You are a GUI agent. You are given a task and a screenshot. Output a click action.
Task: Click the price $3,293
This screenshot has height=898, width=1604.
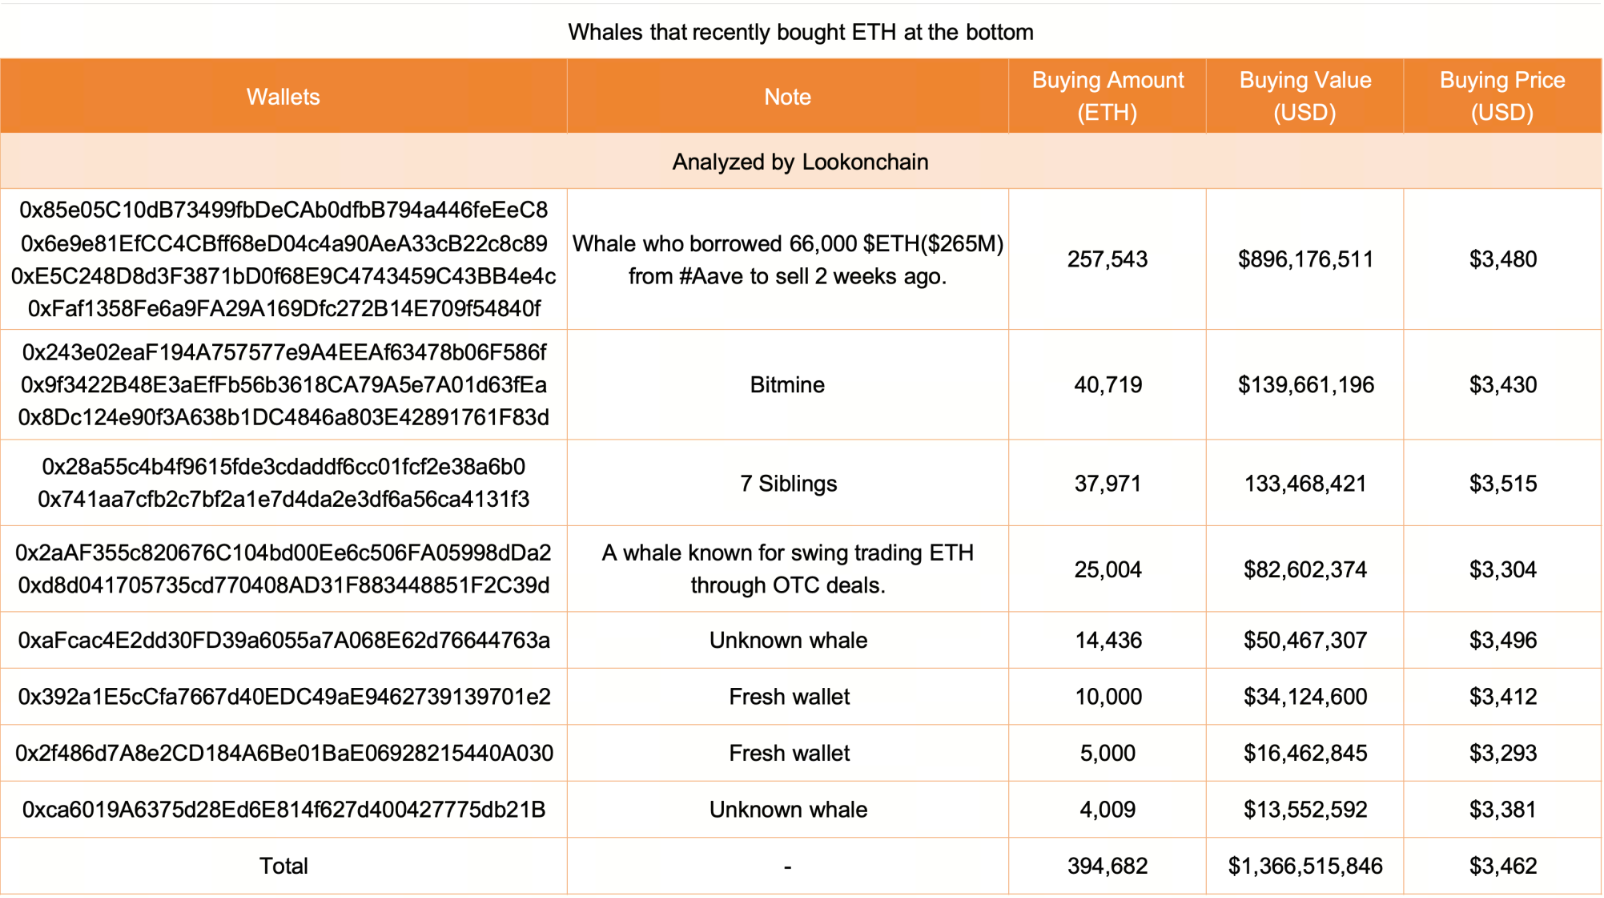point(1503,754)
